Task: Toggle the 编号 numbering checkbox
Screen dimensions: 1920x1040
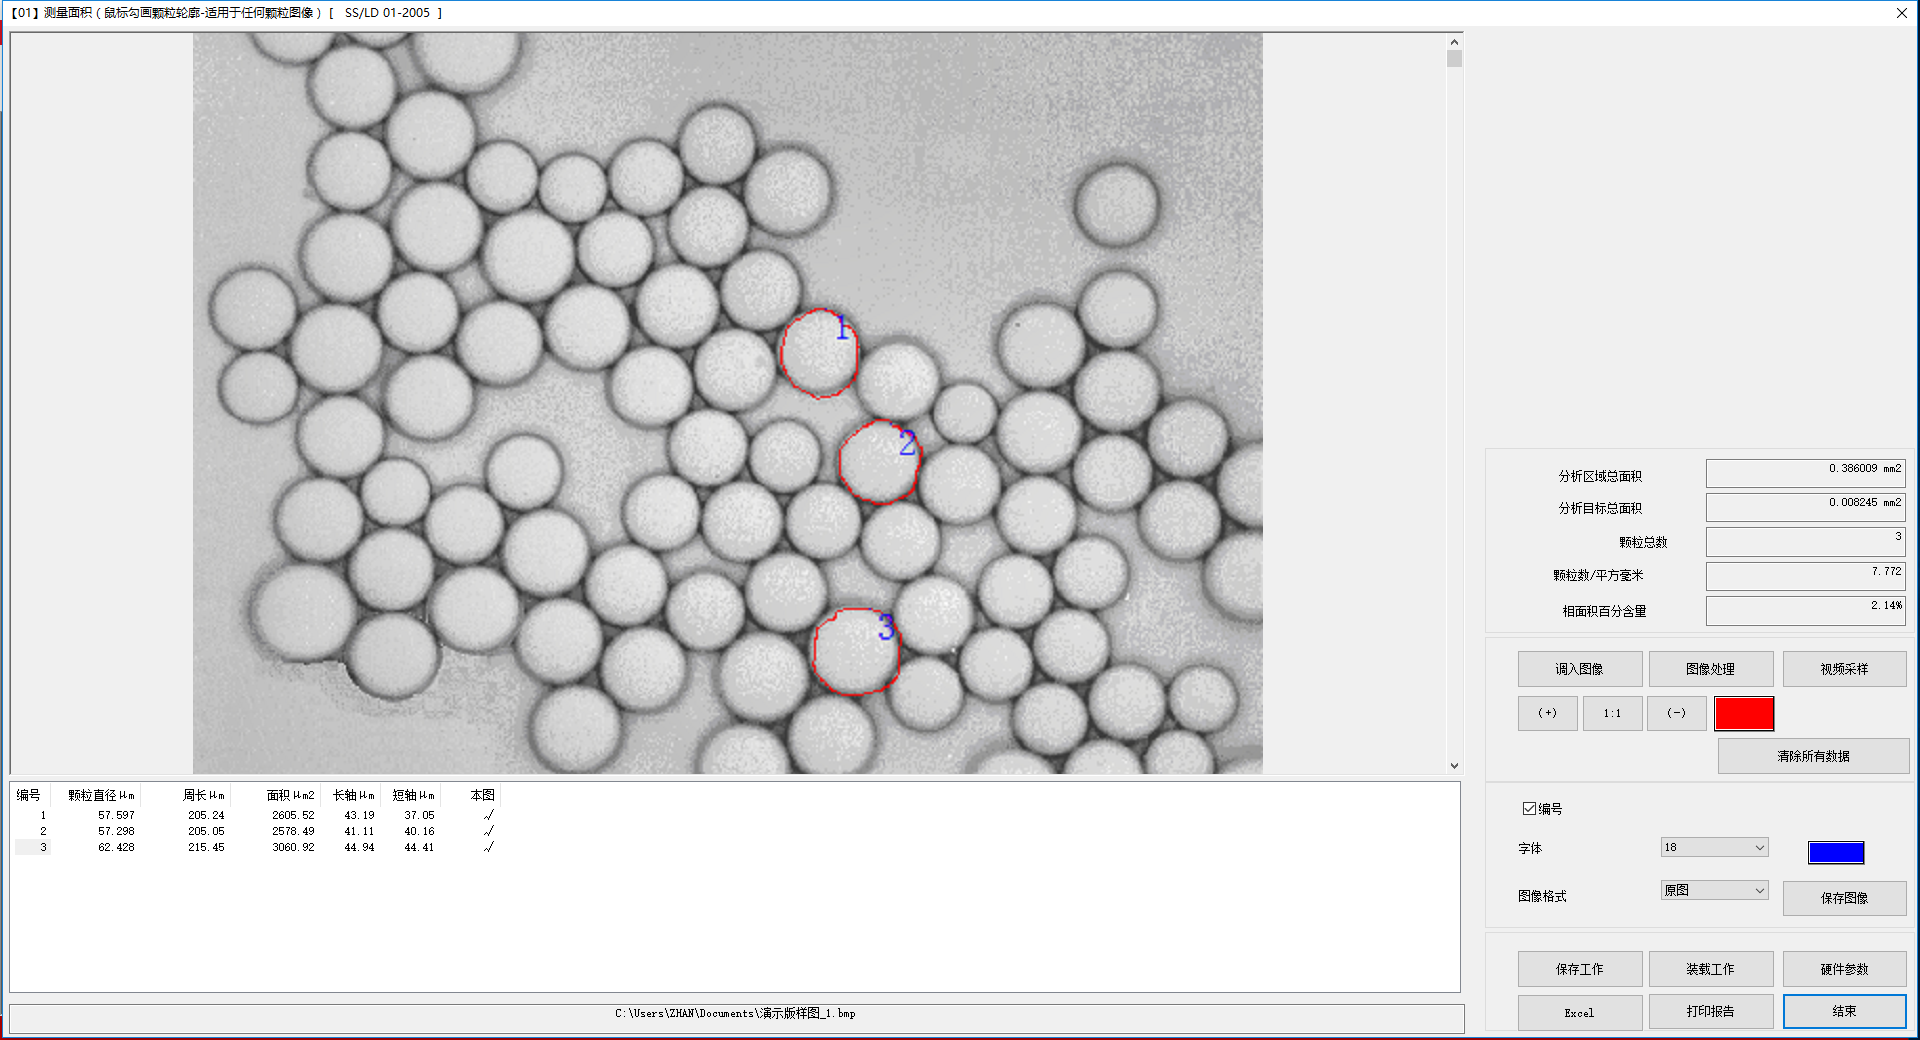Action: 1529,809
